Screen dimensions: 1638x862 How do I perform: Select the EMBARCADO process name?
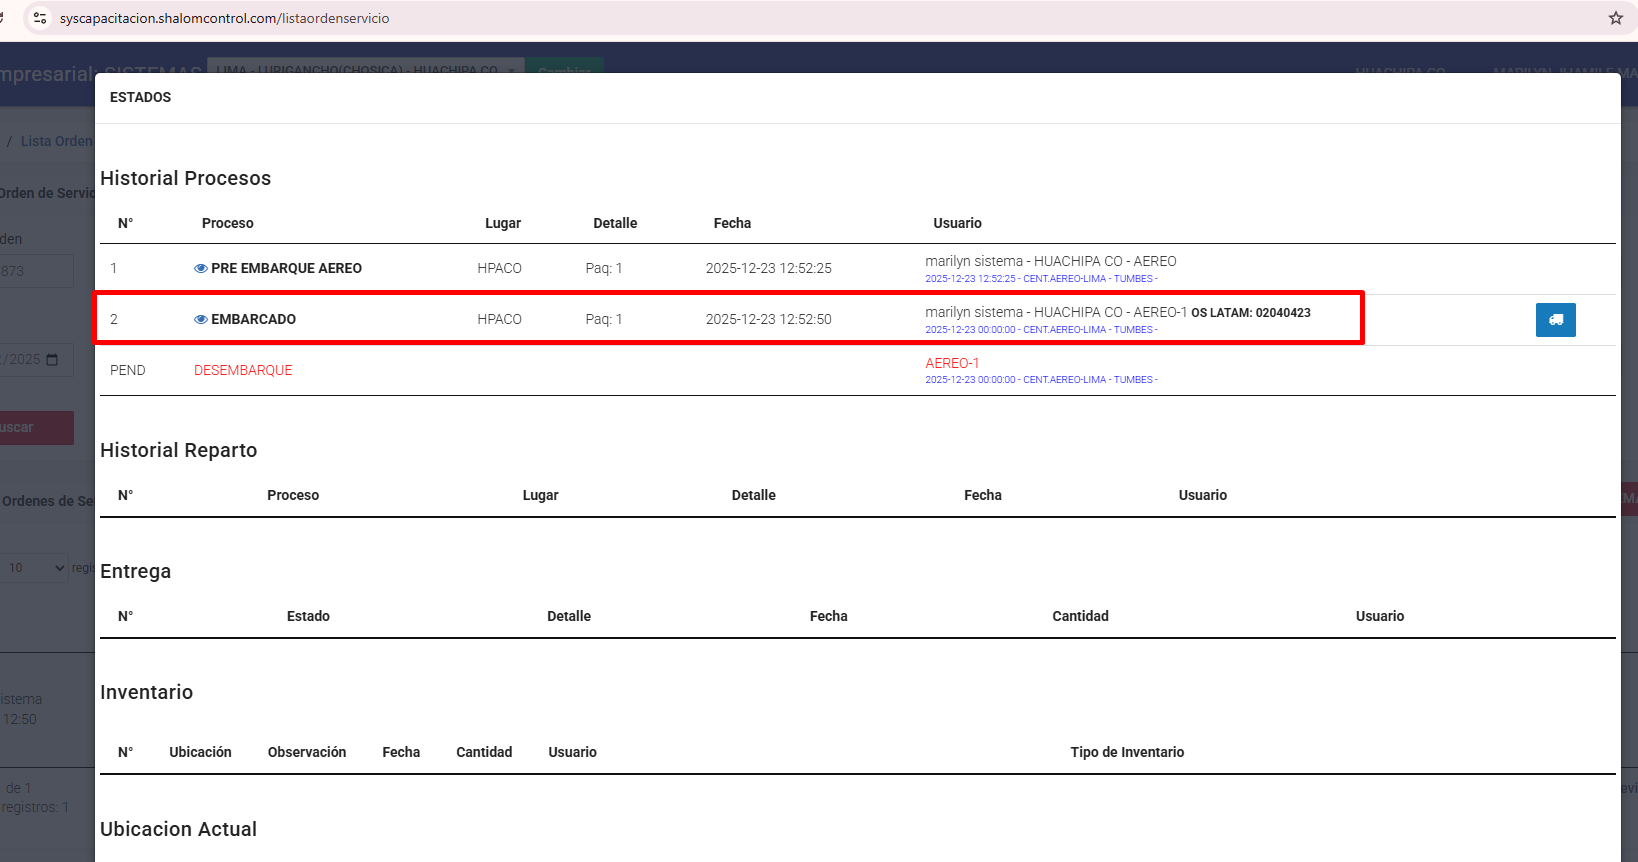[x=253, y=320]
